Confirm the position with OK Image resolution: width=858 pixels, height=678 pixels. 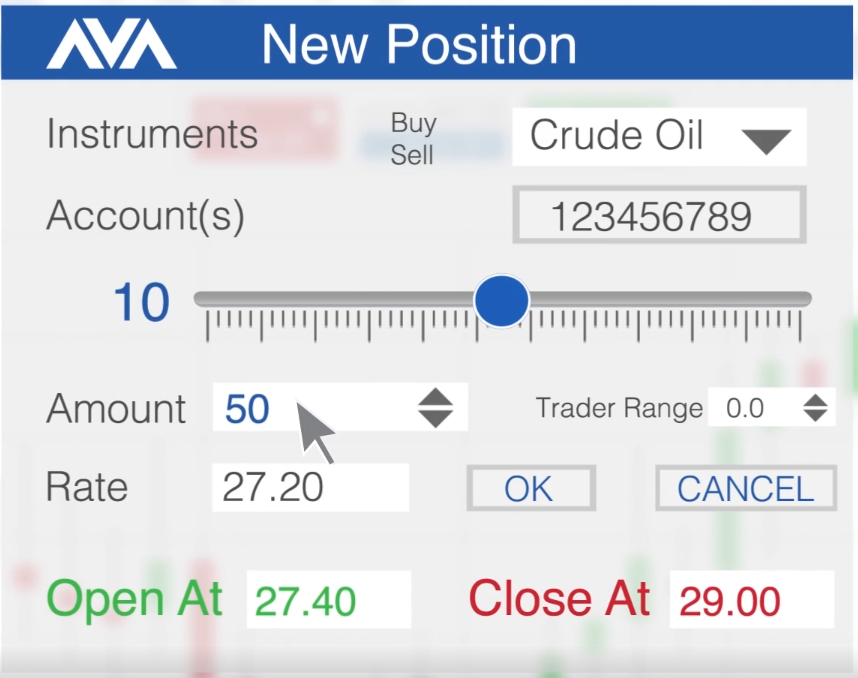tap(531, 488)
